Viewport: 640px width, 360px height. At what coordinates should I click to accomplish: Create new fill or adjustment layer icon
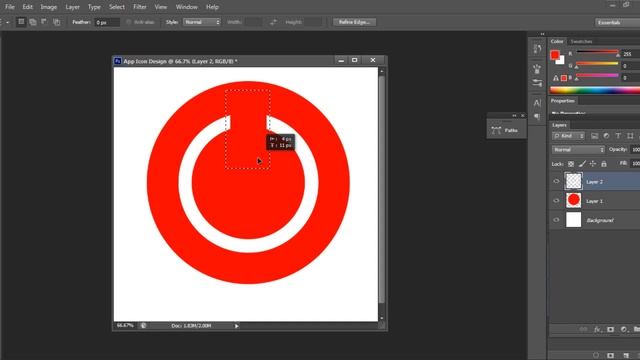pyautogui.click(x=624, y=329)
